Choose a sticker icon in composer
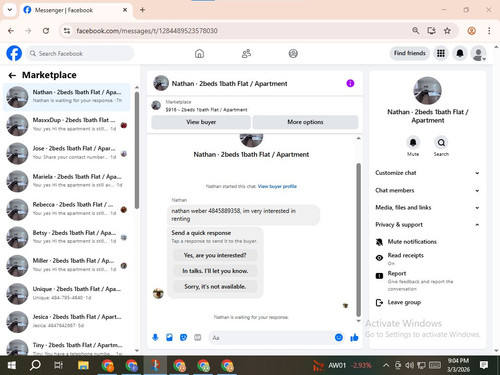The height and width of the screenshot is (375, 500). 183,338
